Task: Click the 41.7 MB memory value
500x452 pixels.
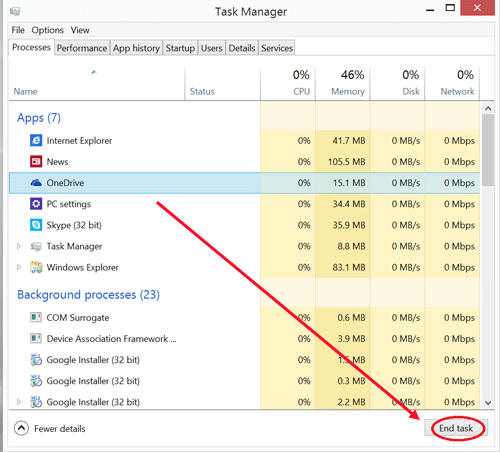Action: point(349,141)
